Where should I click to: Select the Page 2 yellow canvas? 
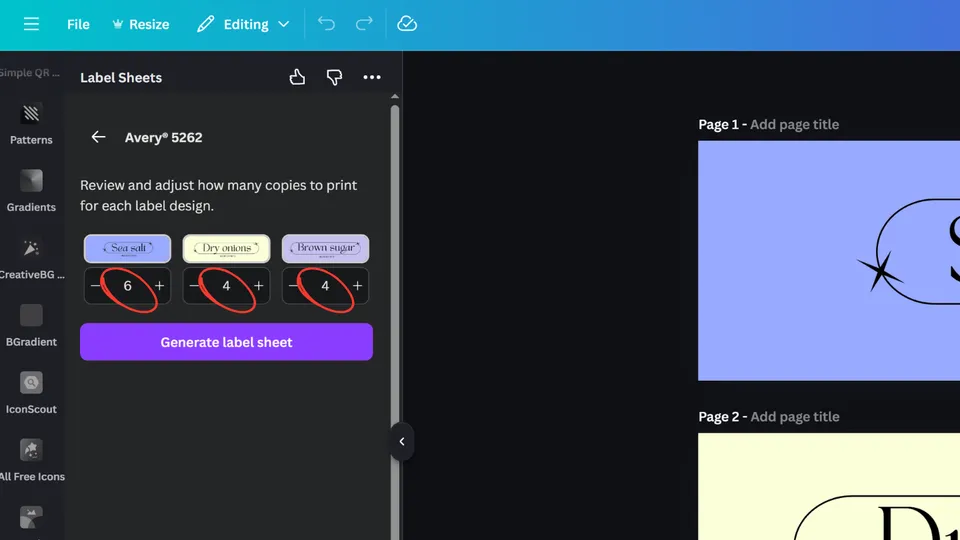click(829, 487)
